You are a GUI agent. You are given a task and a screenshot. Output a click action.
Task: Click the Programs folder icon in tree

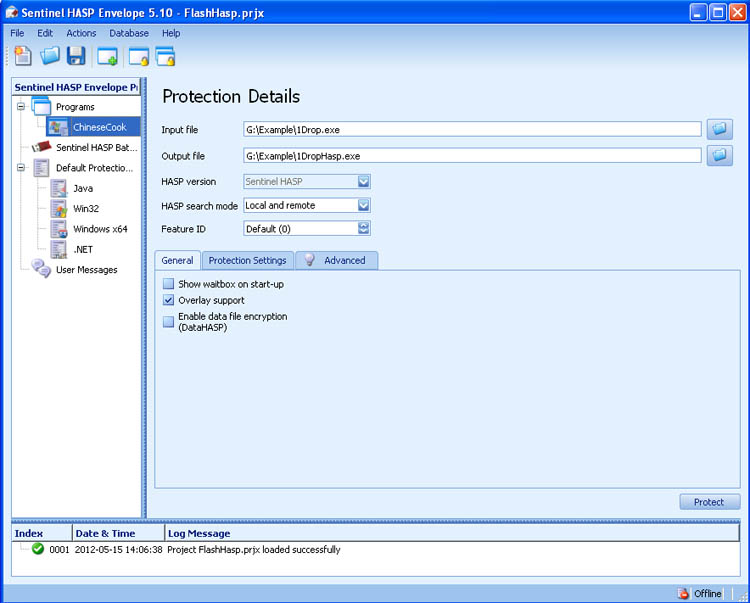point(41,106)
